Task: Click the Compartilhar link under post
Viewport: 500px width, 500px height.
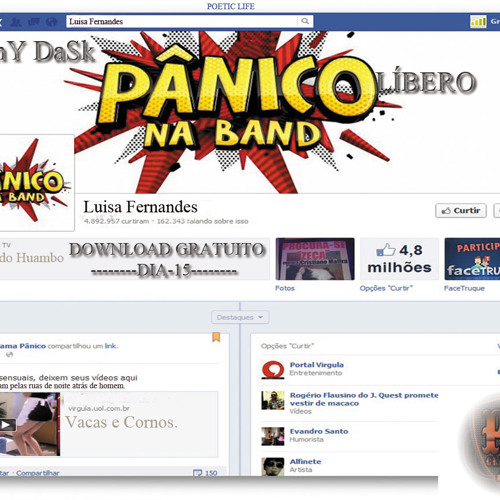Action: coord(38,473)
